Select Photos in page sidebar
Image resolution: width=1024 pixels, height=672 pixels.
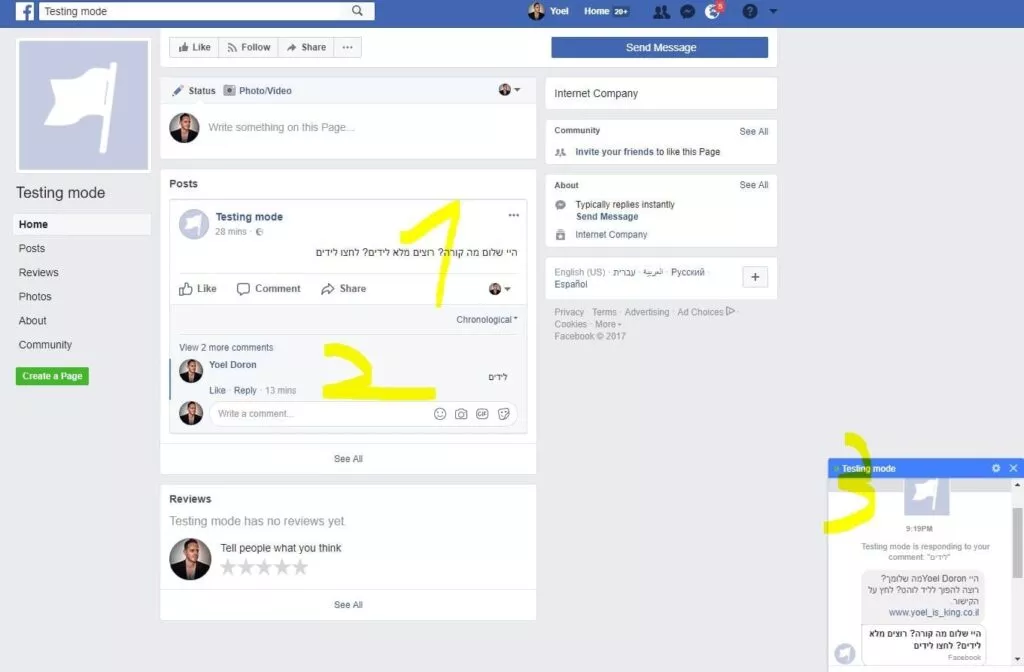click(x=35, y=296)
